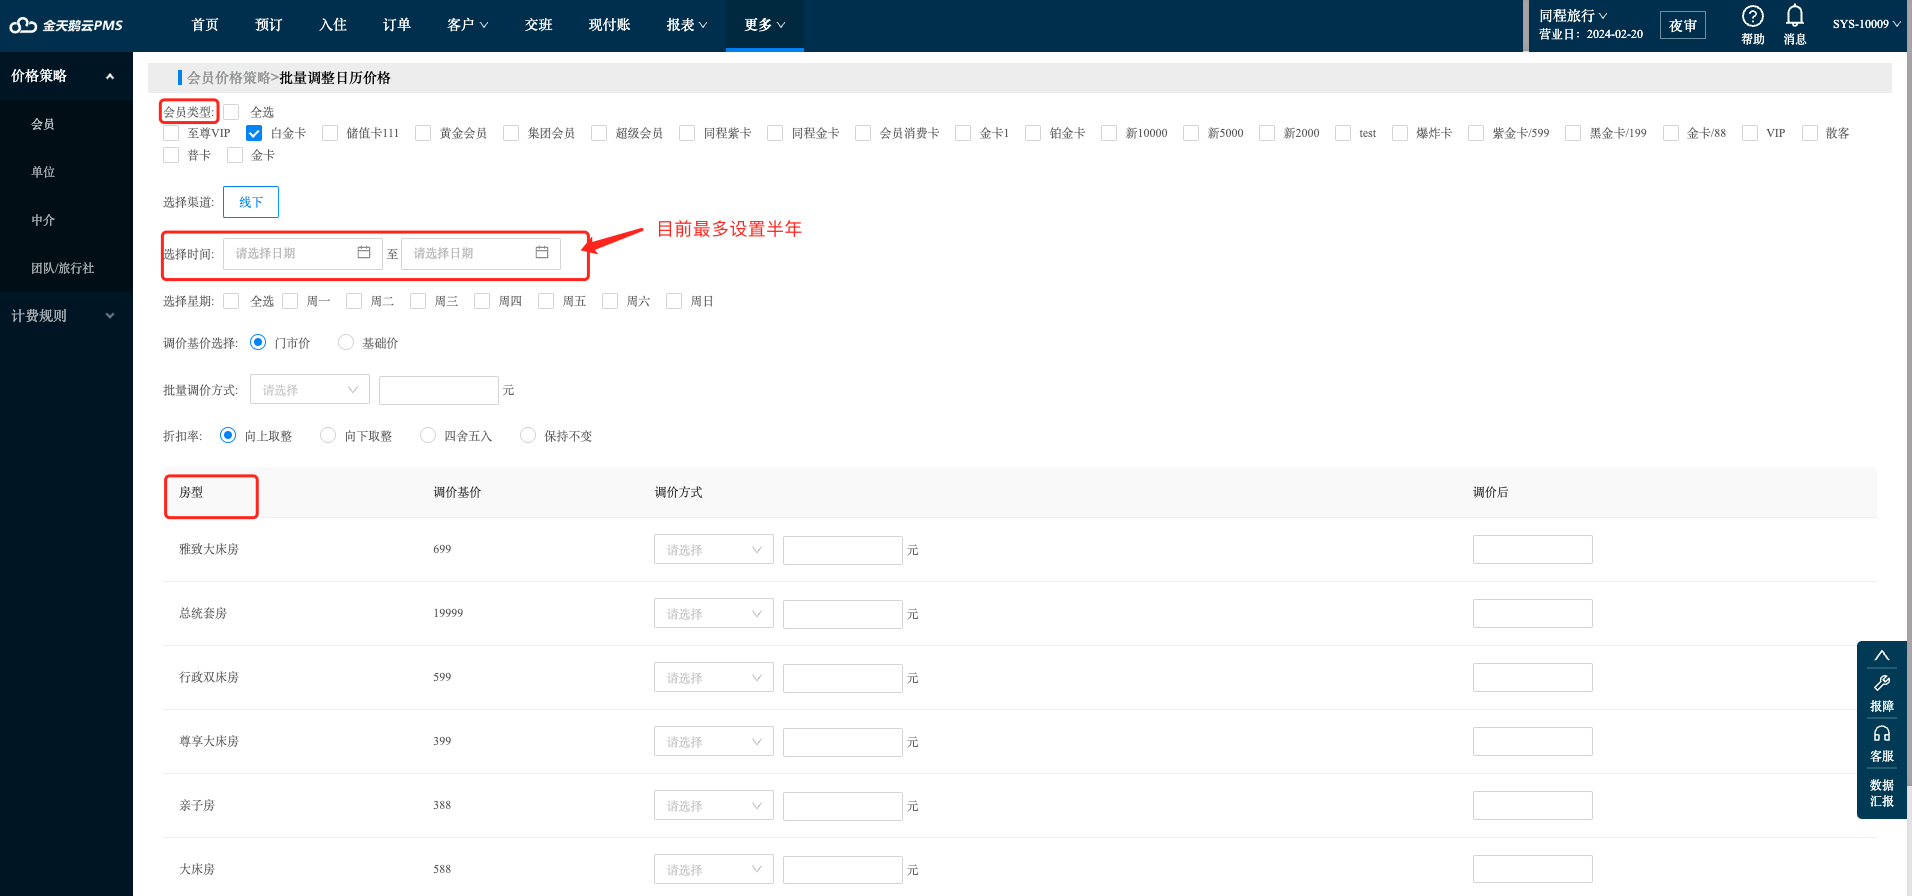Viewport: 1912px width, 896px height.
Task: Select the 保持不变 option
Action: 528,435
